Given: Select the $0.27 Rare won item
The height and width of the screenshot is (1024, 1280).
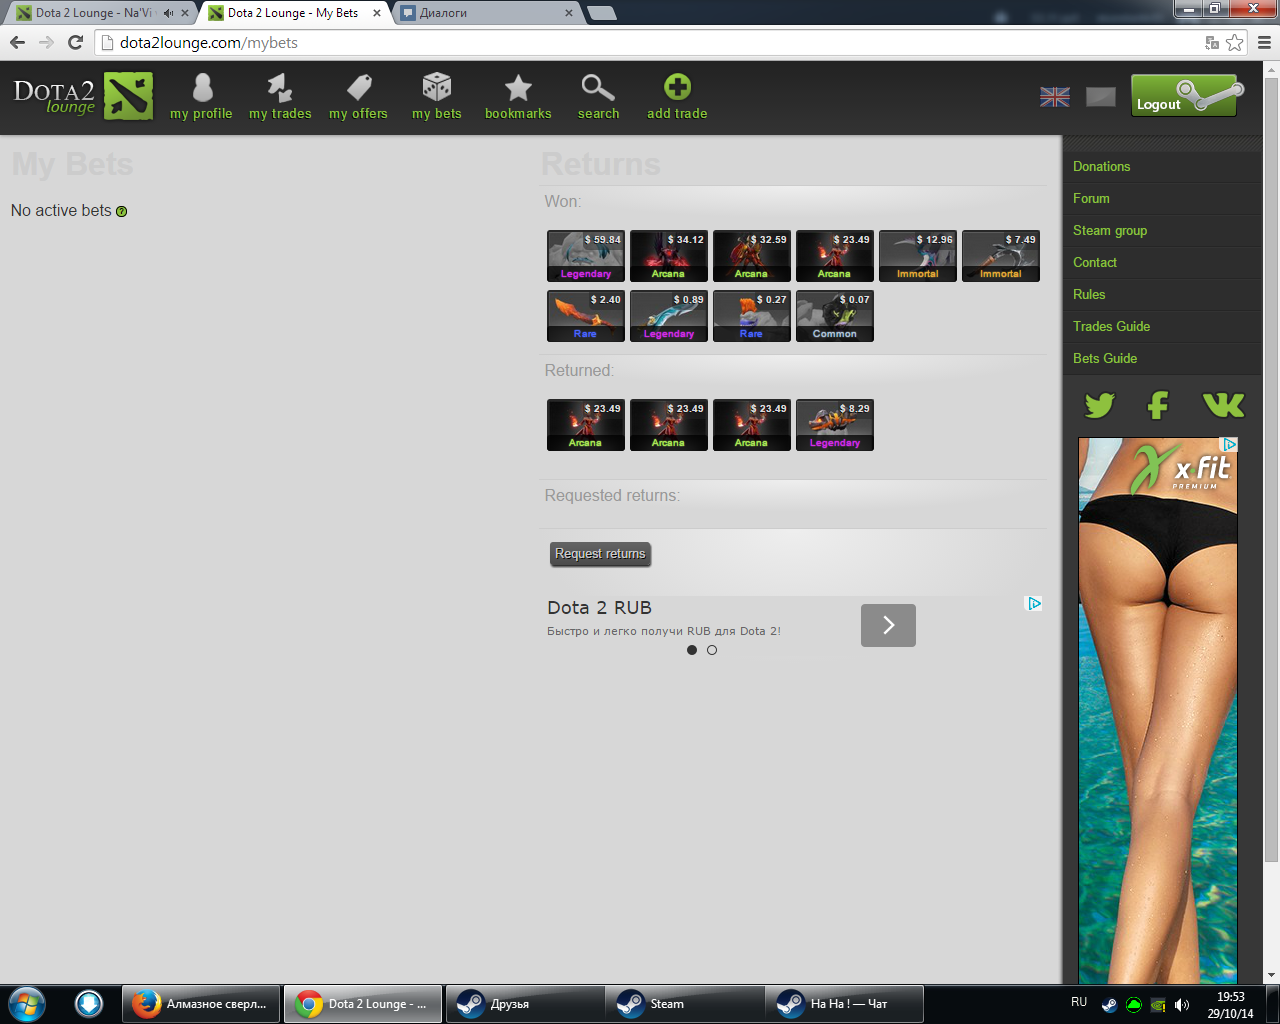Looking at the screenshot, I should tap(752, 316).
